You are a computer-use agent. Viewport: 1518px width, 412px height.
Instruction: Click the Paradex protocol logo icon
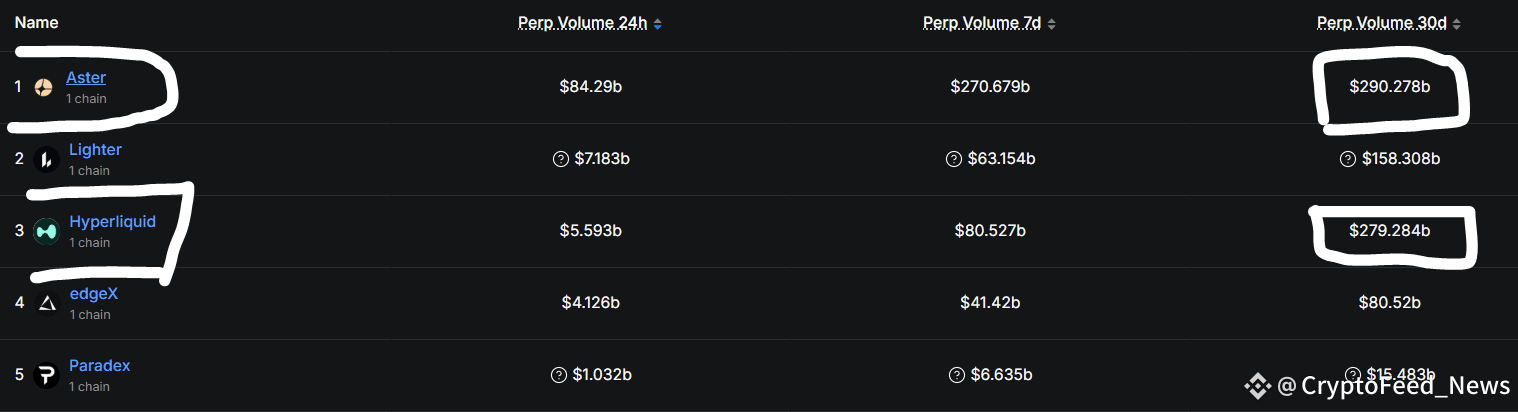tap(46, 375)
